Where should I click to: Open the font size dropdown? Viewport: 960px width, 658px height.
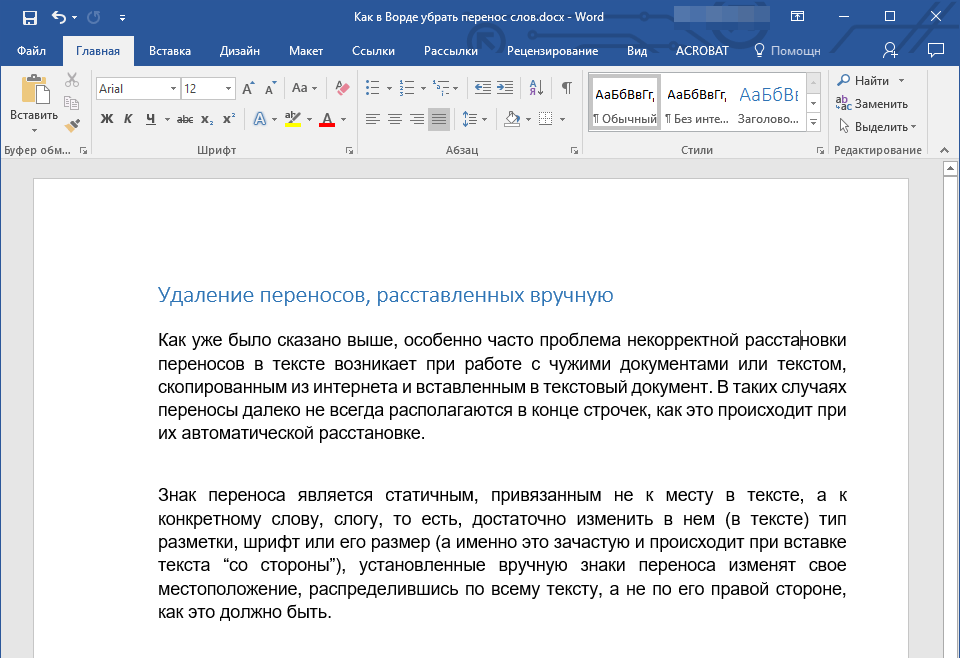229,89
